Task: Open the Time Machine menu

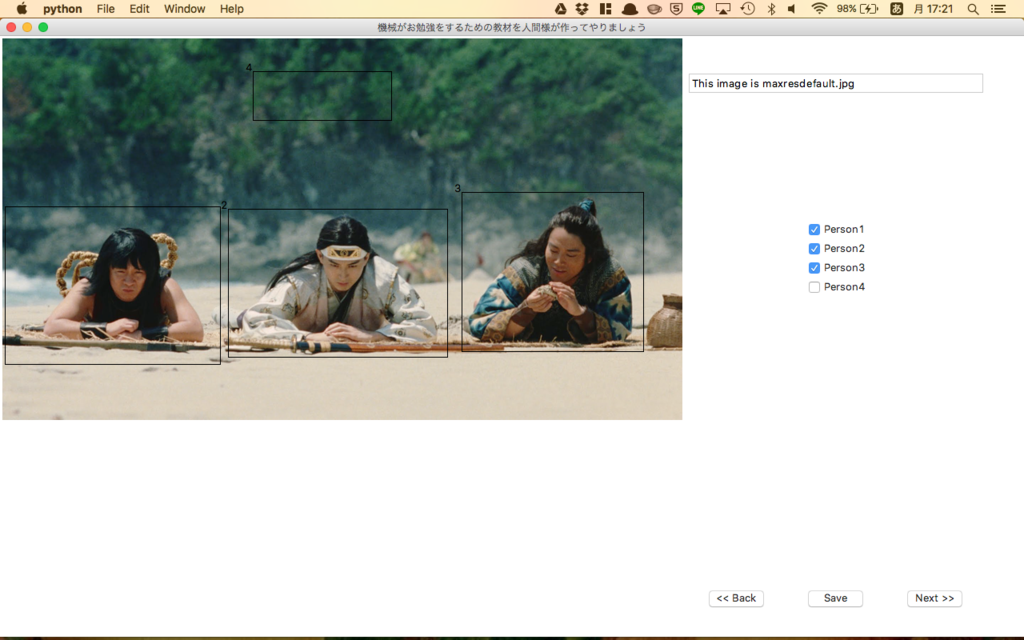Action: click(748, 8)
